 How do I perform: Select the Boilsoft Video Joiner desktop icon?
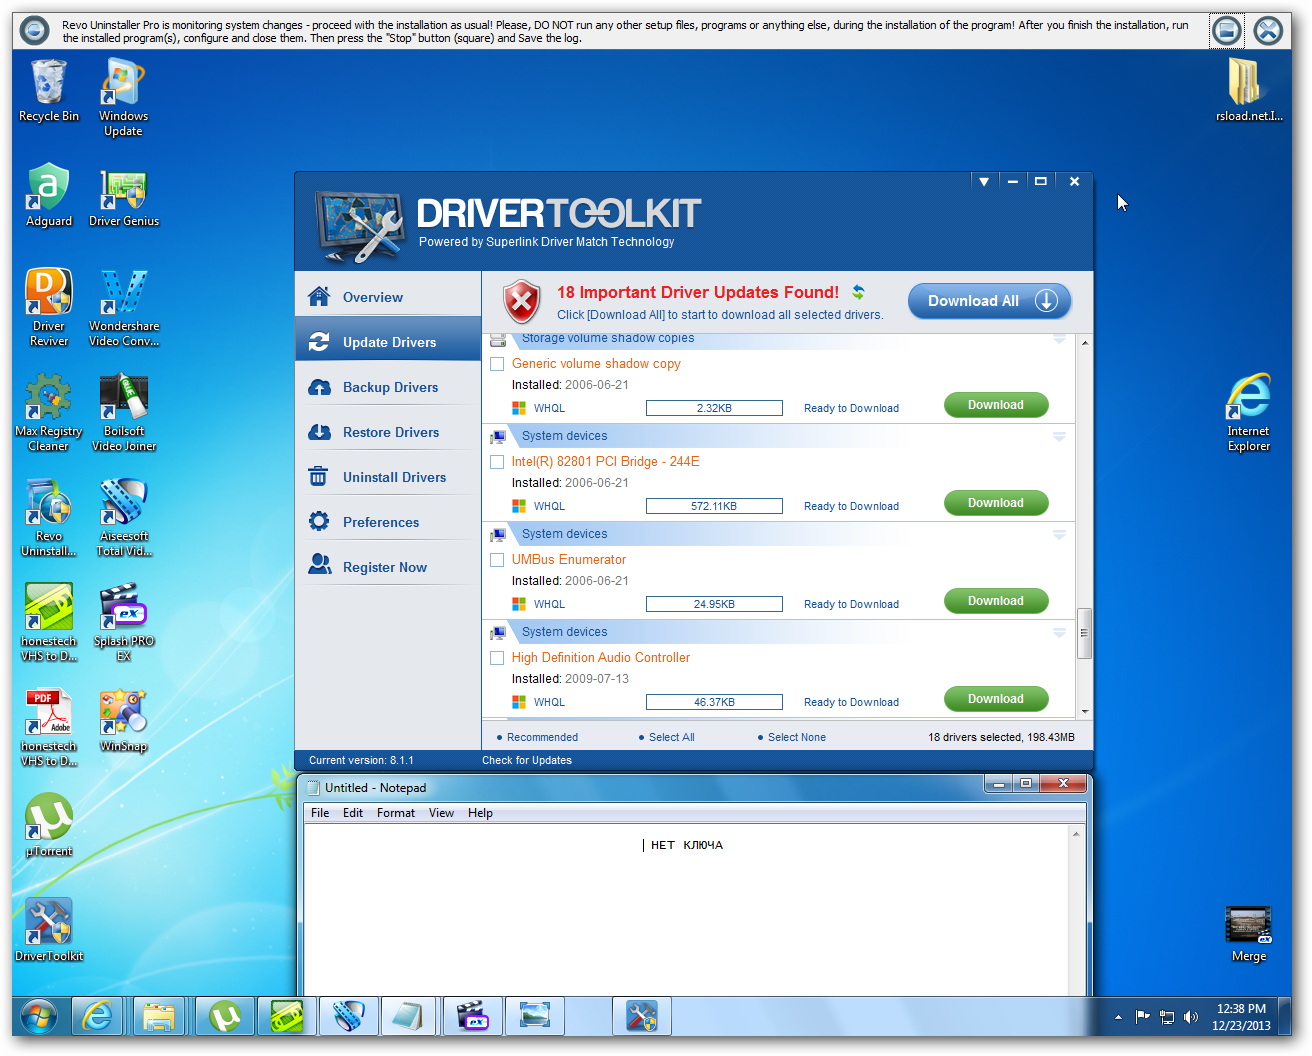[x=123, y=413]
